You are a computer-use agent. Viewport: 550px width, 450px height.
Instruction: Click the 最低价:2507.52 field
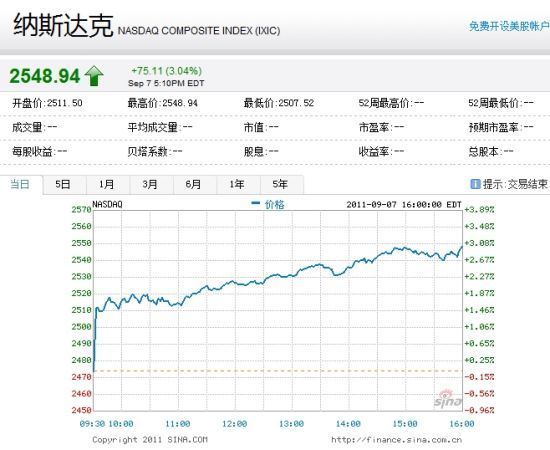click(279, 103)
